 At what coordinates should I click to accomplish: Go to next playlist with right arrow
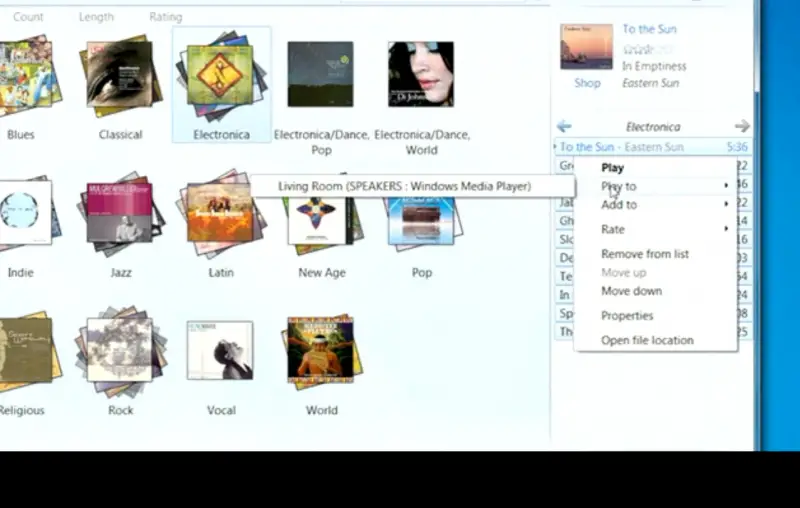click(742, 126)
